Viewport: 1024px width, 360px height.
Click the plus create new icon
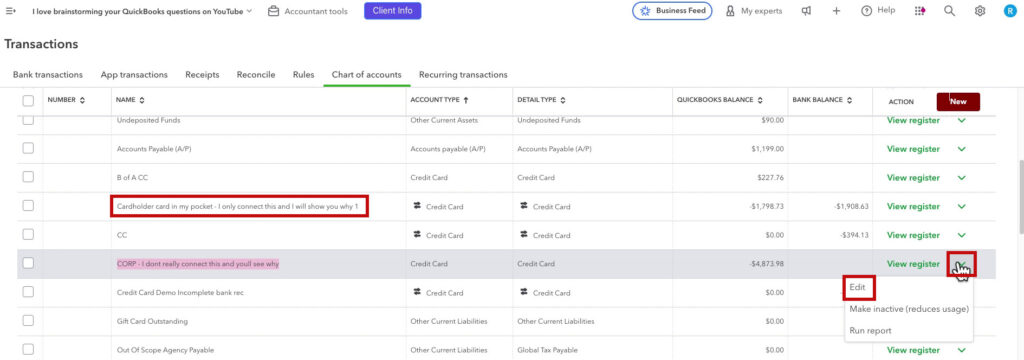836,11
